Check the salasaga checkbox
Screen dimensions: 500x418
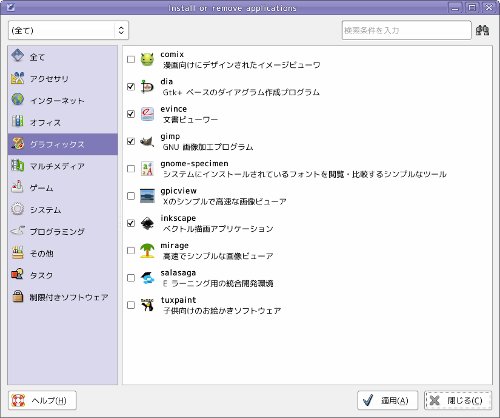pos(131,278)
